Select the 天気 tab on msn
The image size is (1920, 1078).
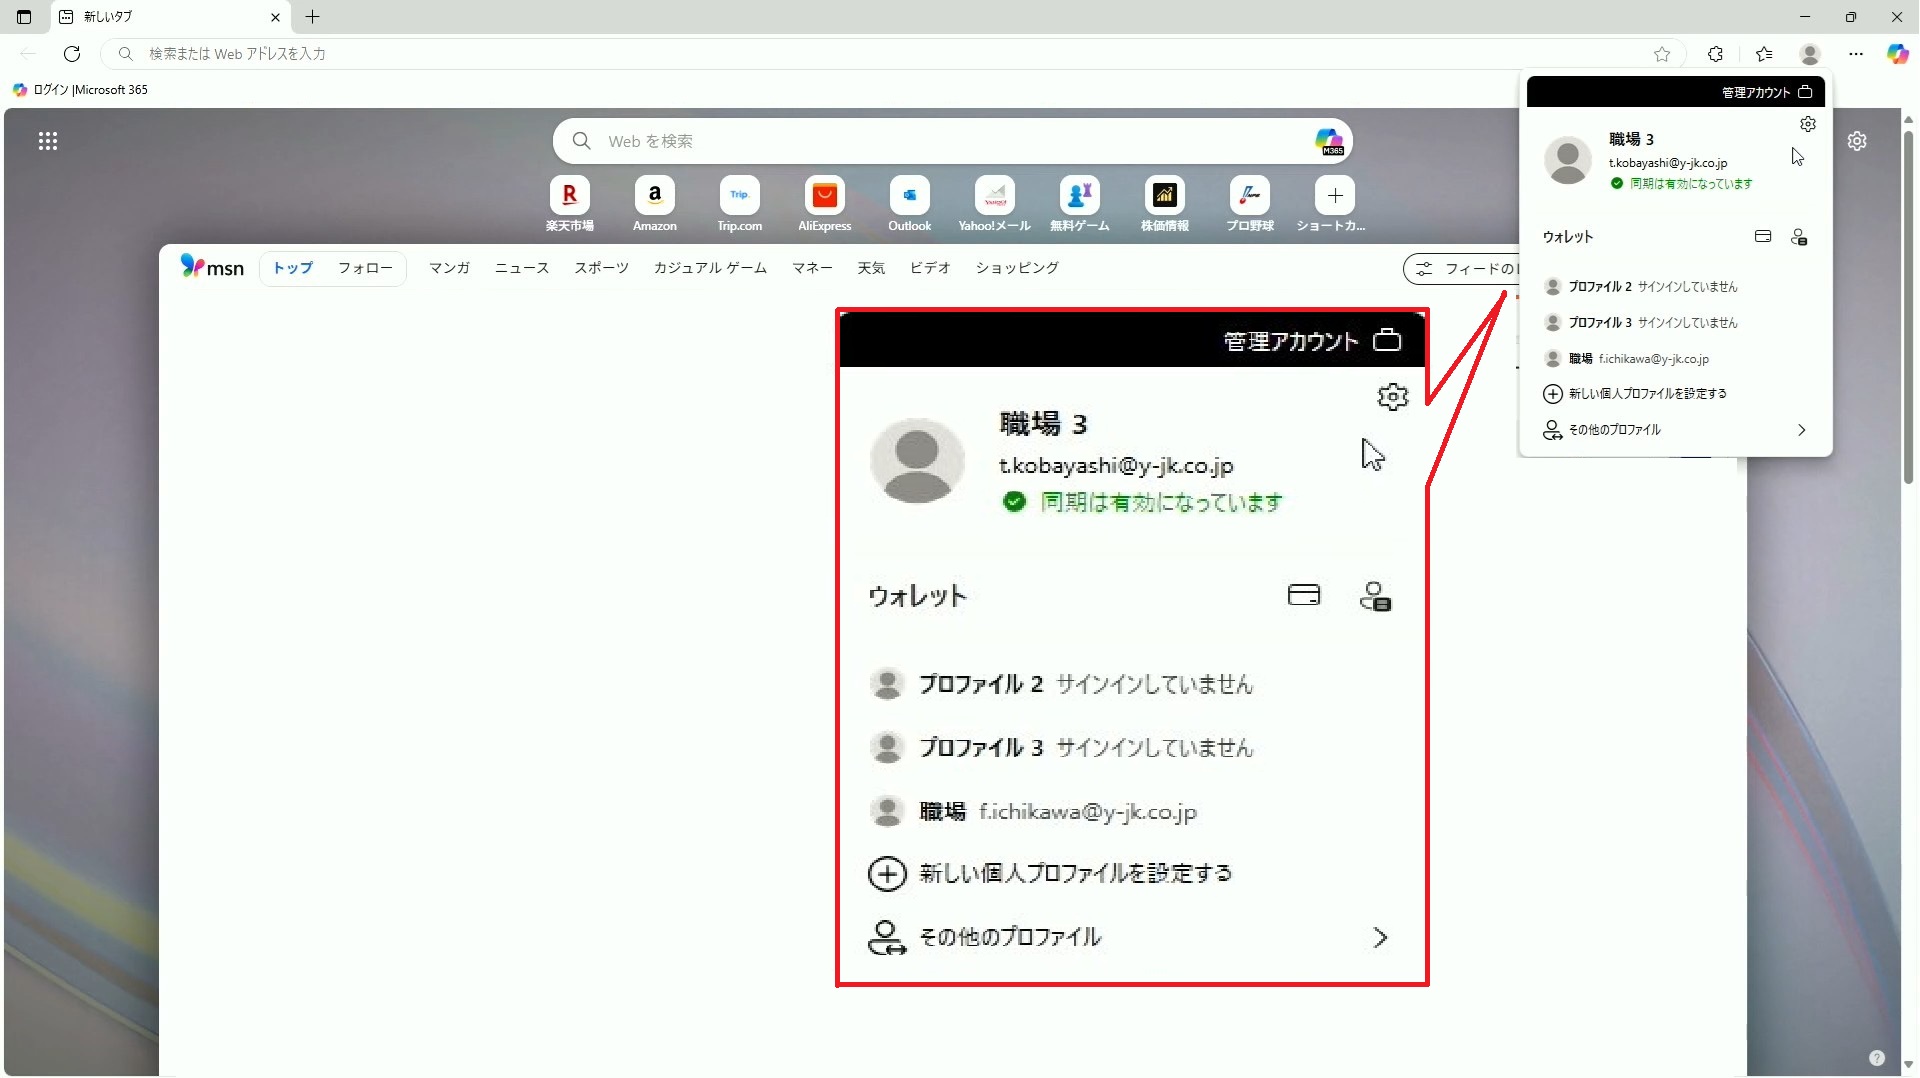click(x=870, y=268)
